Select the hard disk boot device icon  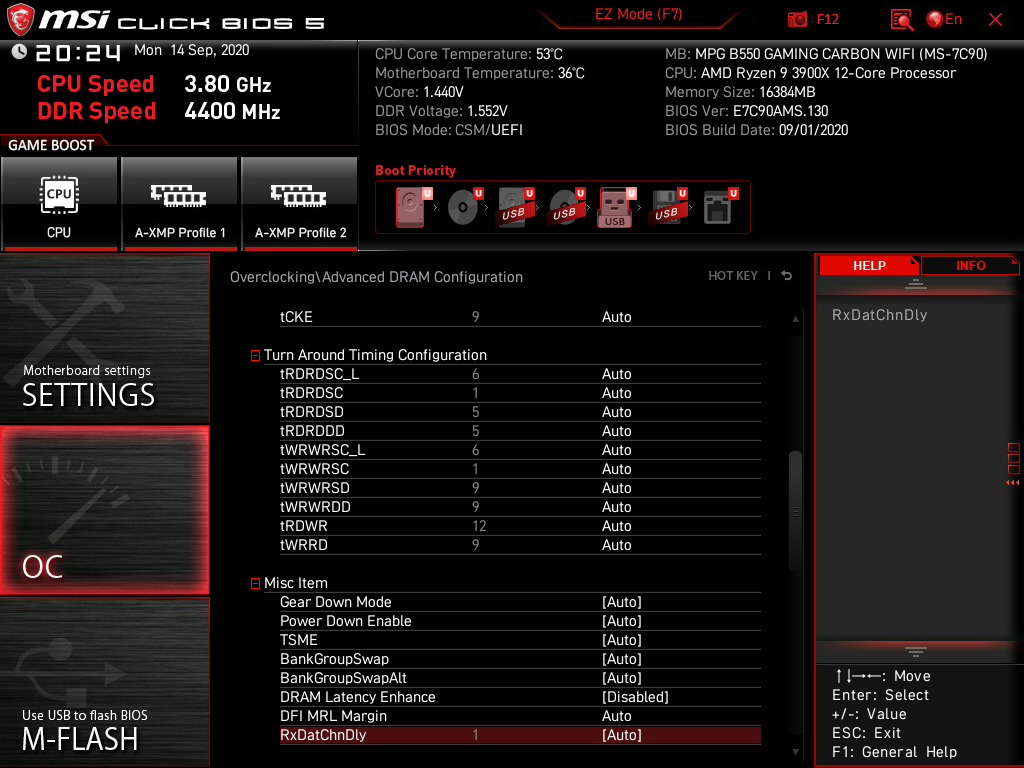[413, 207]
